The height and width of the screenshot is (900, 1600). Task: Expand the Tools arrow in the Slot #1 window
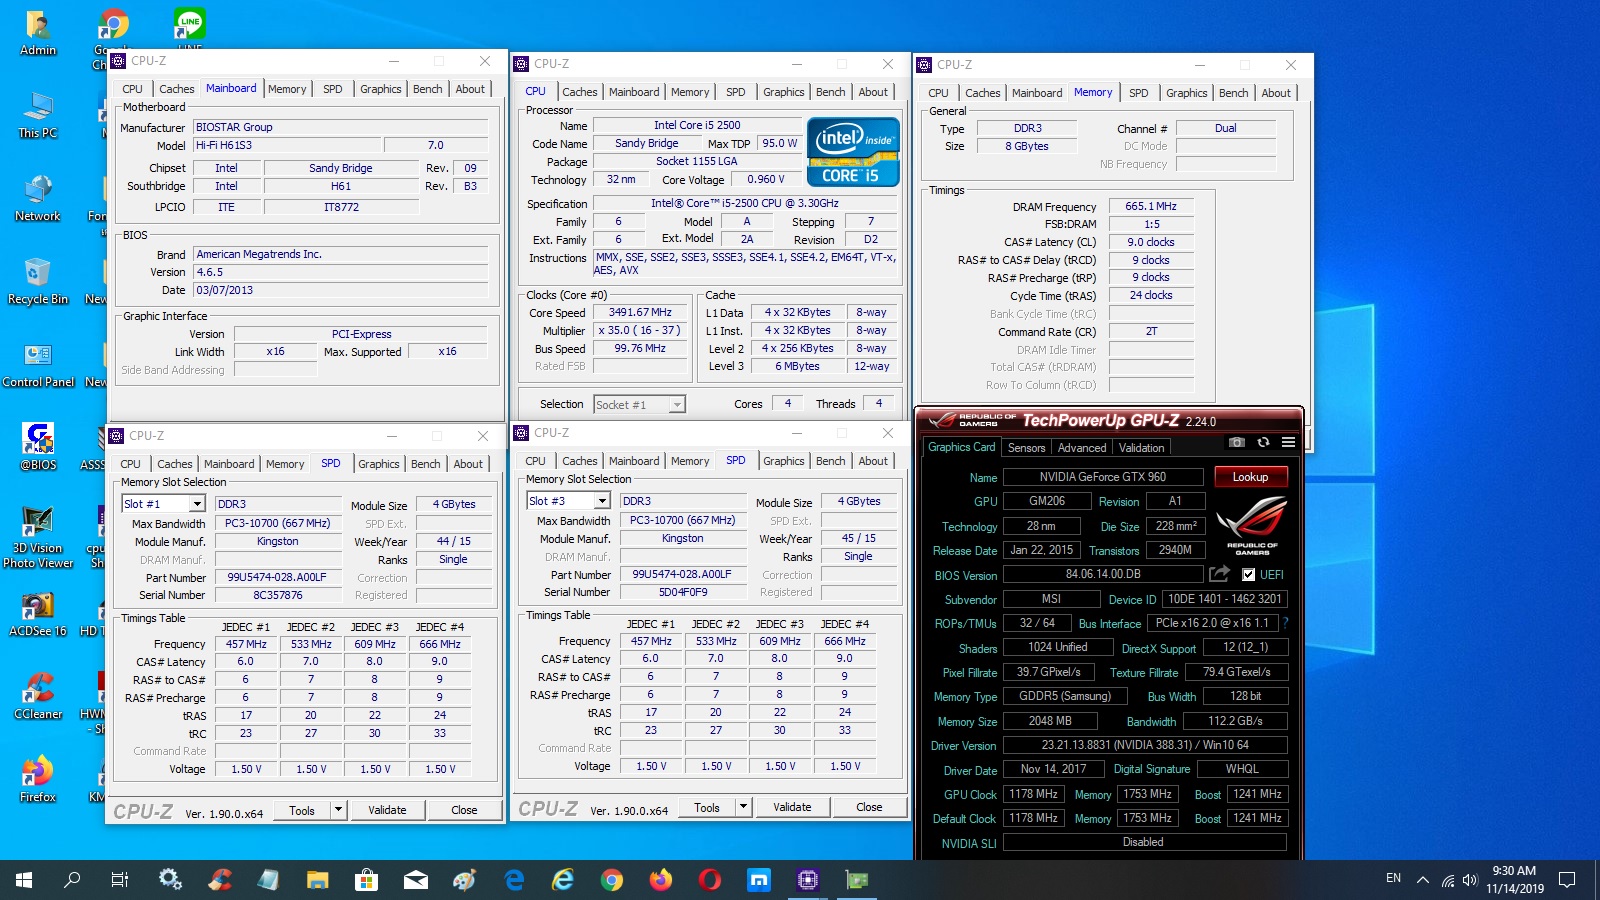(338, 810)
